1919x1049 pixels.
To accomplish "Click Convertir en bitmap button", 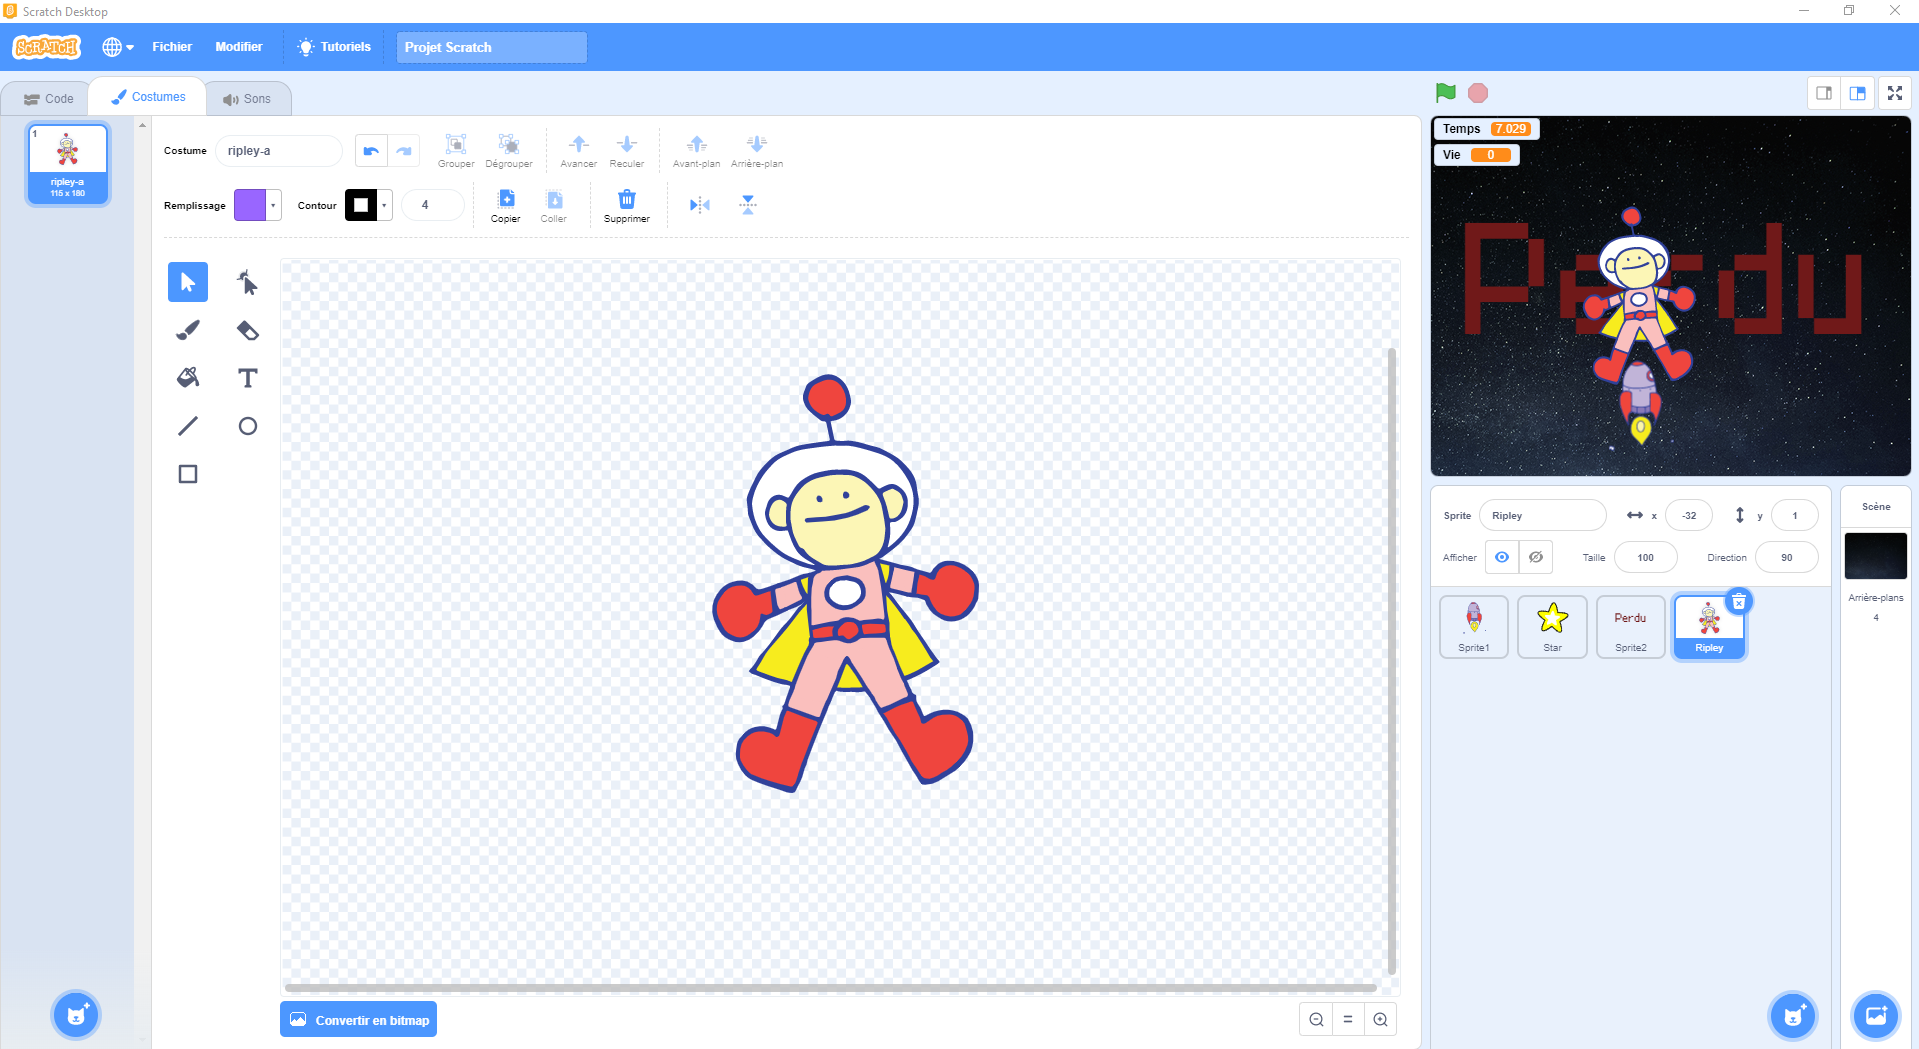I will point(359,1020).
